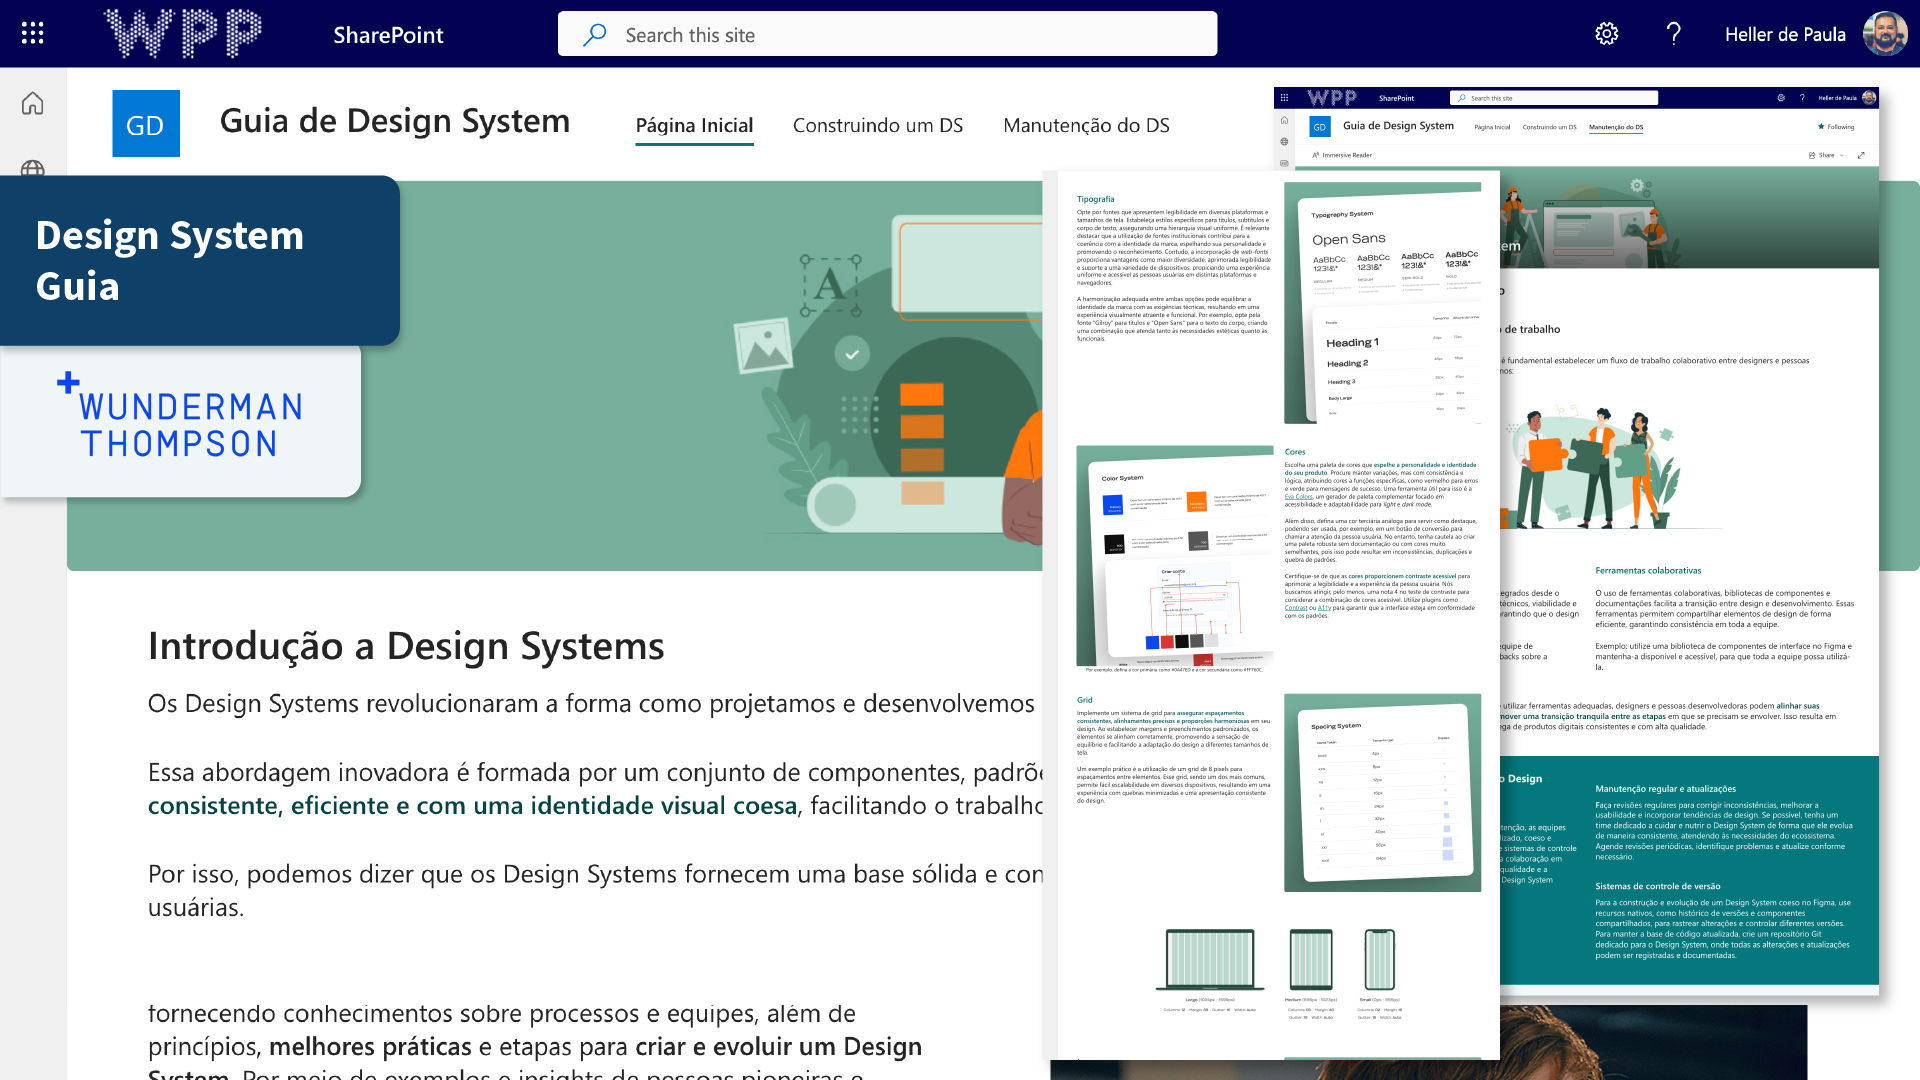Go to the large Manutenção do DS tab
This screenshot has height=1080, width=1920.
pyautogui.click(x=1086, y=125)
